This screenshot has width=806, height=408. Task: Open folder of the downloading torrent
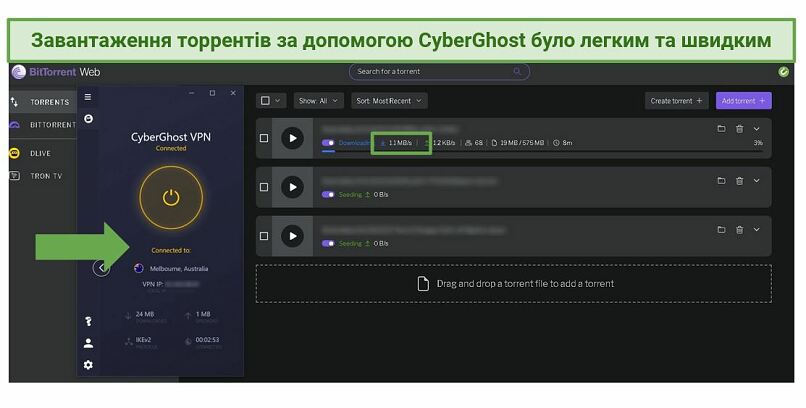click(721, 128)
